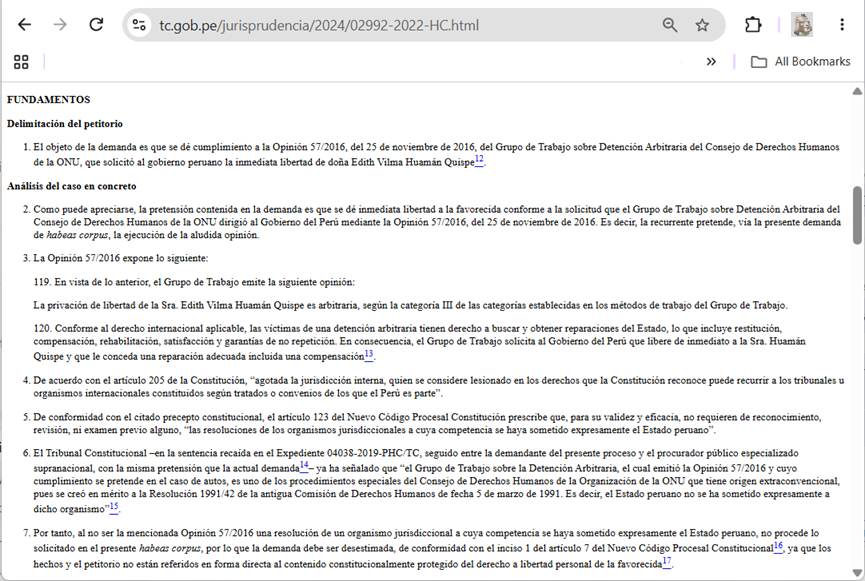
Task: Click text 'Expediente 04038-2019-PHC/TC'
Action: click(x=348, y=454)
